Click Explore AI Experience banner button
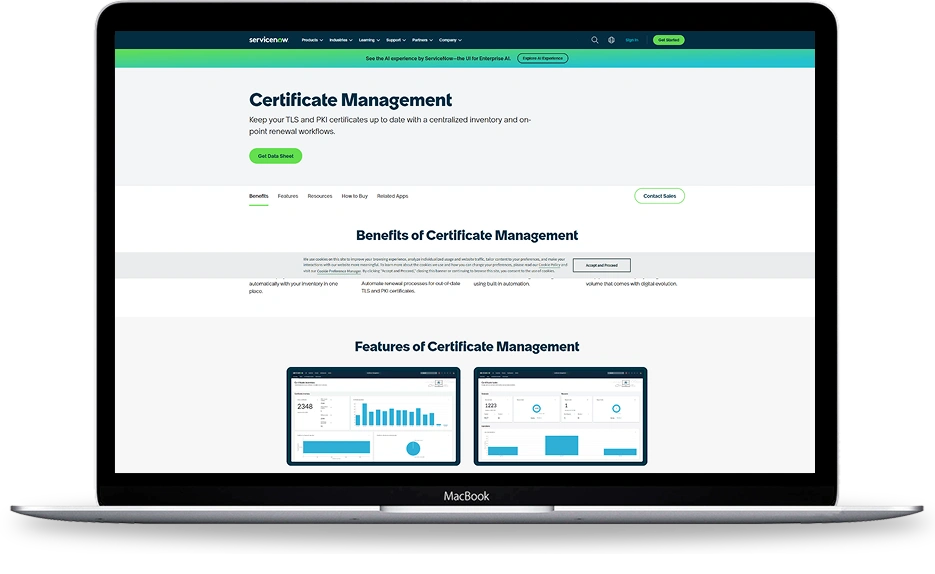The image size is (935, 574). [543, 58]
